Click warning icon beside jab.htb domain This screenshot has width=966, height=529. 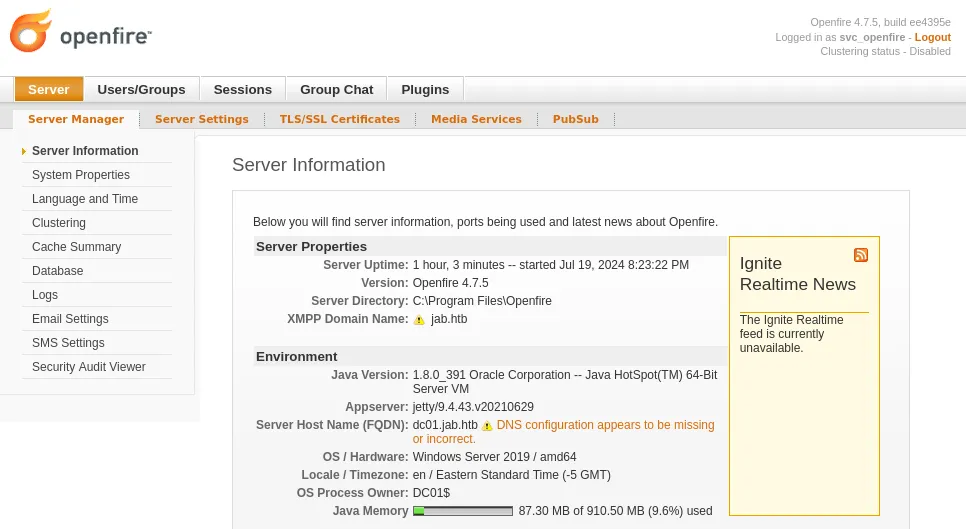click(x=419, y=320)
